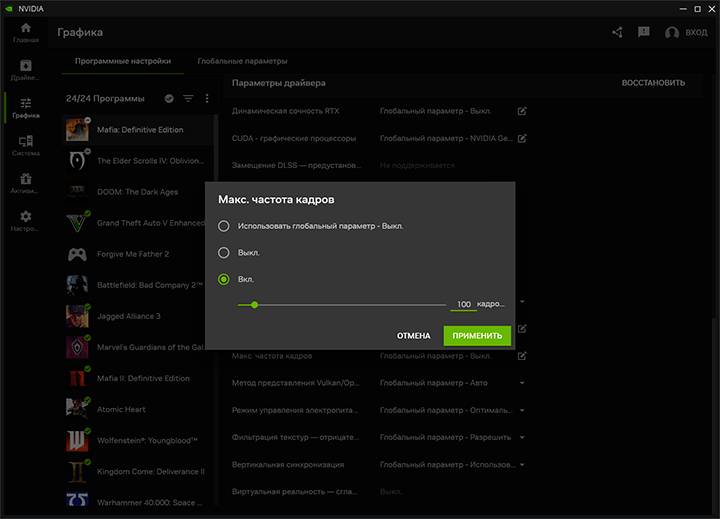Image resolution: width=720 pixels, height=519 pixels.
Task: Click Виртуальная реальность setting label
Action: pos(294,492)
